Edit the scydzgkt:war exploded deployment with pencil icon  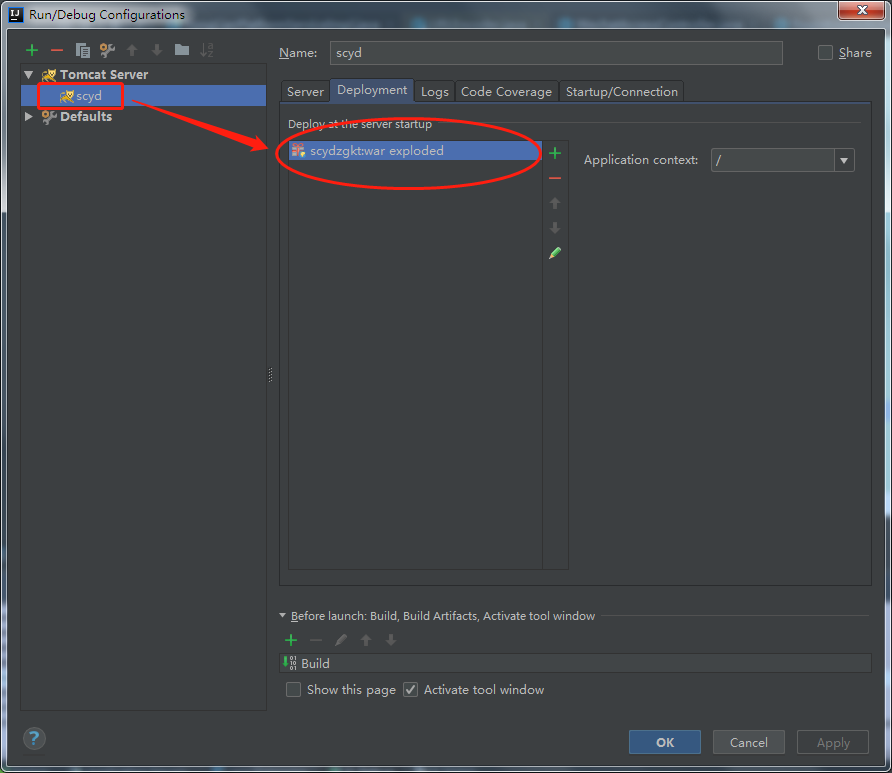pos(555,252)
